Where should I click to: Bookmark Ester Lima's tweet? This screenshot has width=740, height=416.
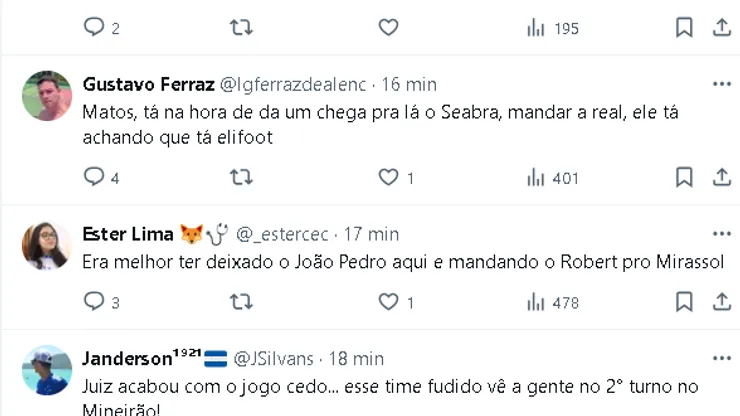point(684,301)
